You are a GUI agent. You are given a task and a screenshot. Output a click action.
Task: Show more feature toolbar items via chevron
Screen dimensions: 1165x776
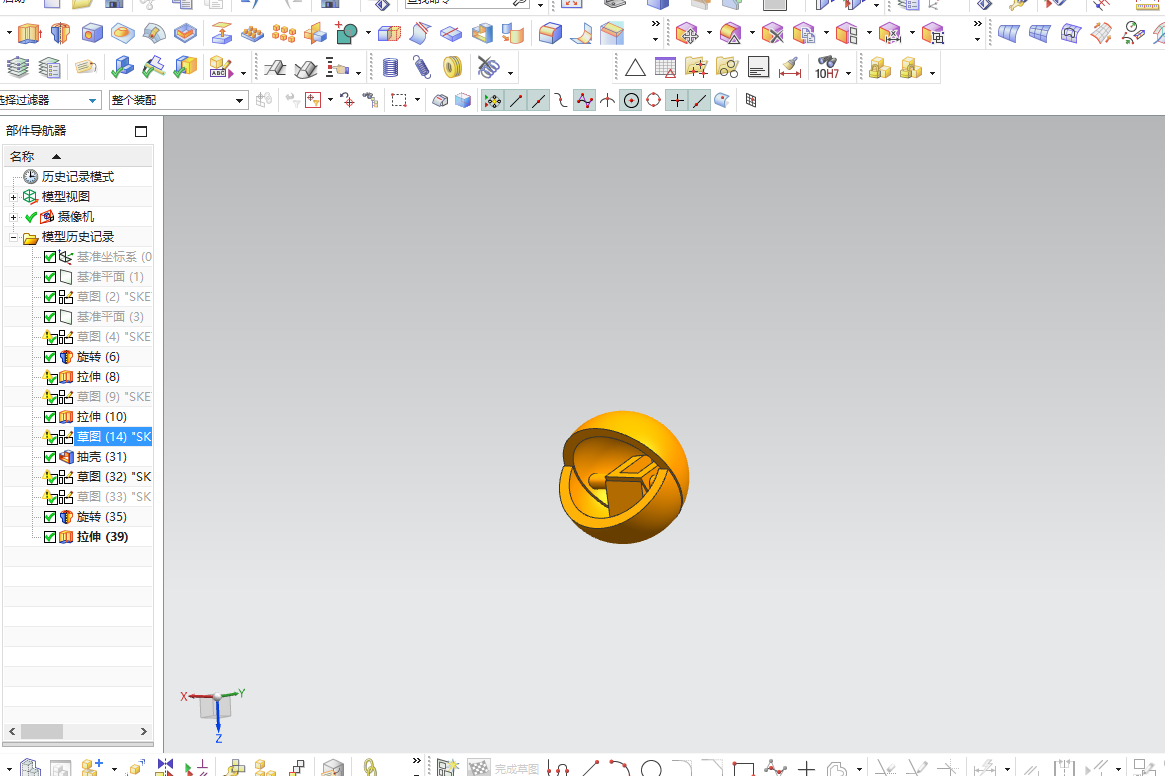coord(655,24)
